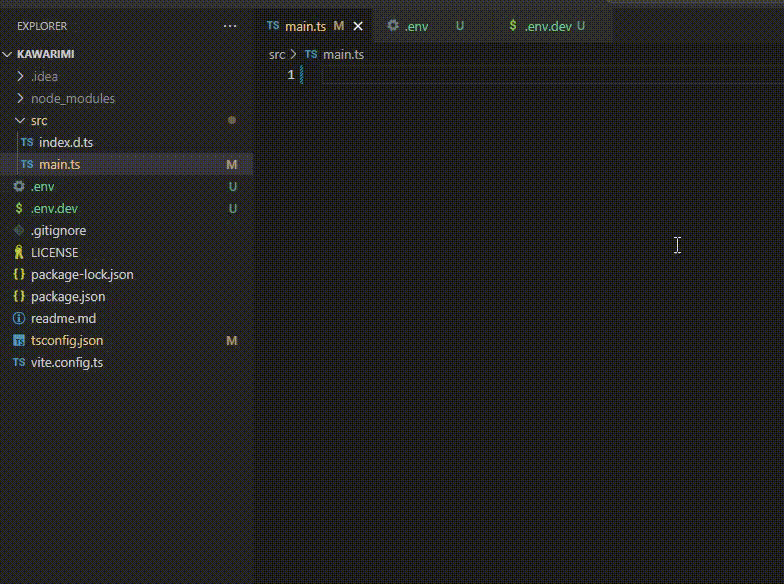Click the license ribbon icon beside LICENSE

19,252
